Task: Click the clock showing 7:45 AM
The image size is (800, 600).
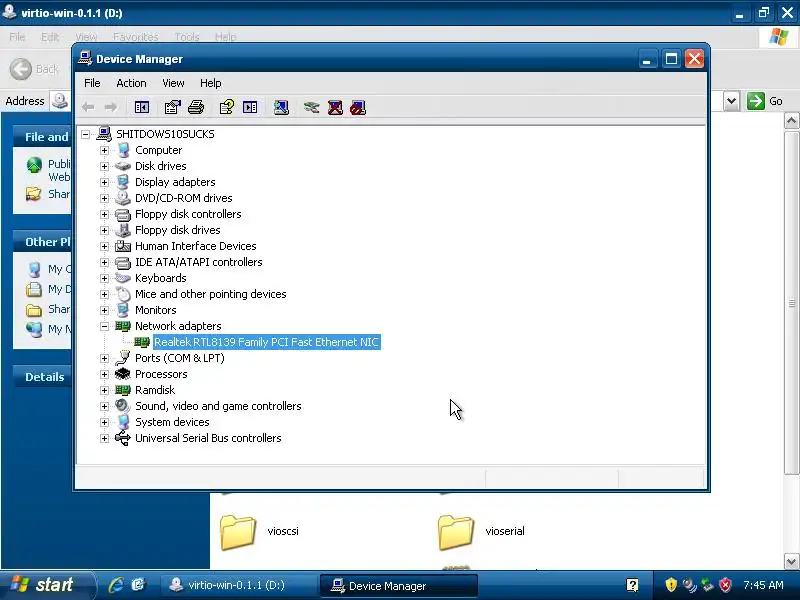Action: point(763,585)
